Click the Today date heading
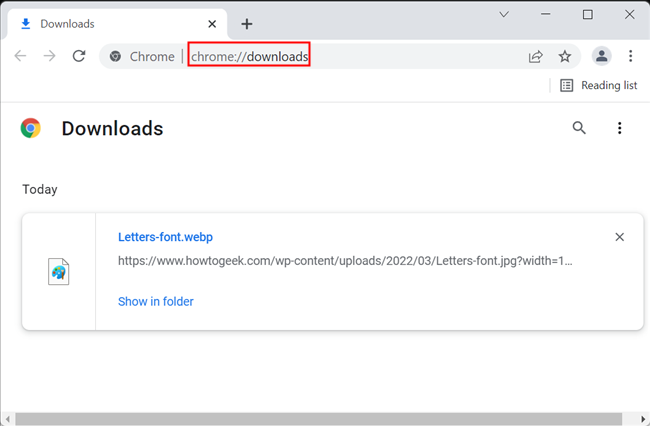The image size is (650, 426). click(x=40, y=189)
